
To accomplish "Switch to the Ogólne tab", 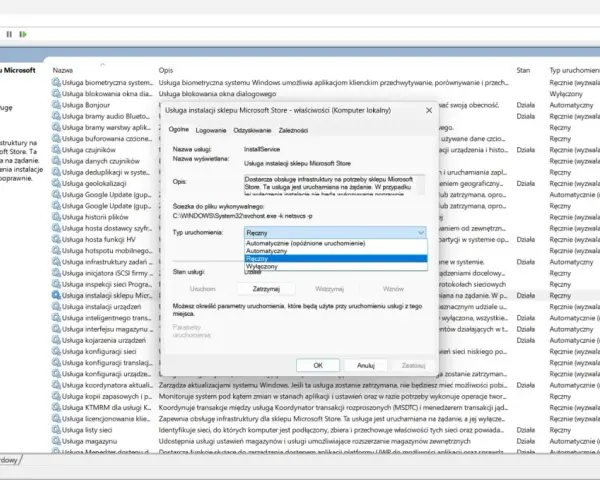I will pyautogui.click(x=179, y=129).
